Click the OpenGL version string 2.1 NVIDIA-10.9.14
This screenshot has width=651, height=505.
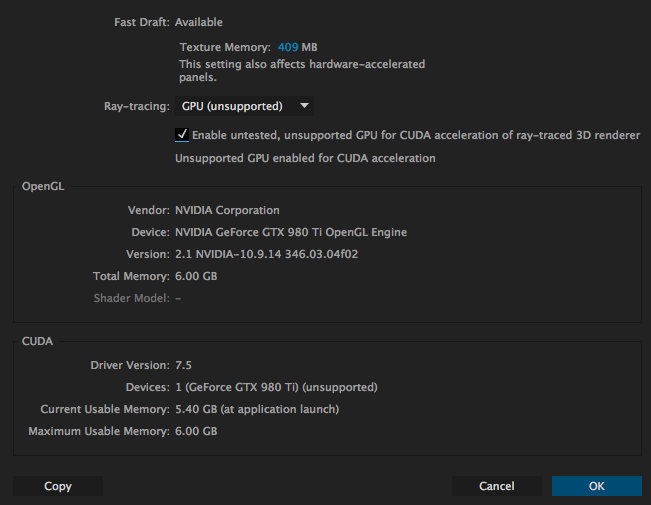[x=266, y=254]
